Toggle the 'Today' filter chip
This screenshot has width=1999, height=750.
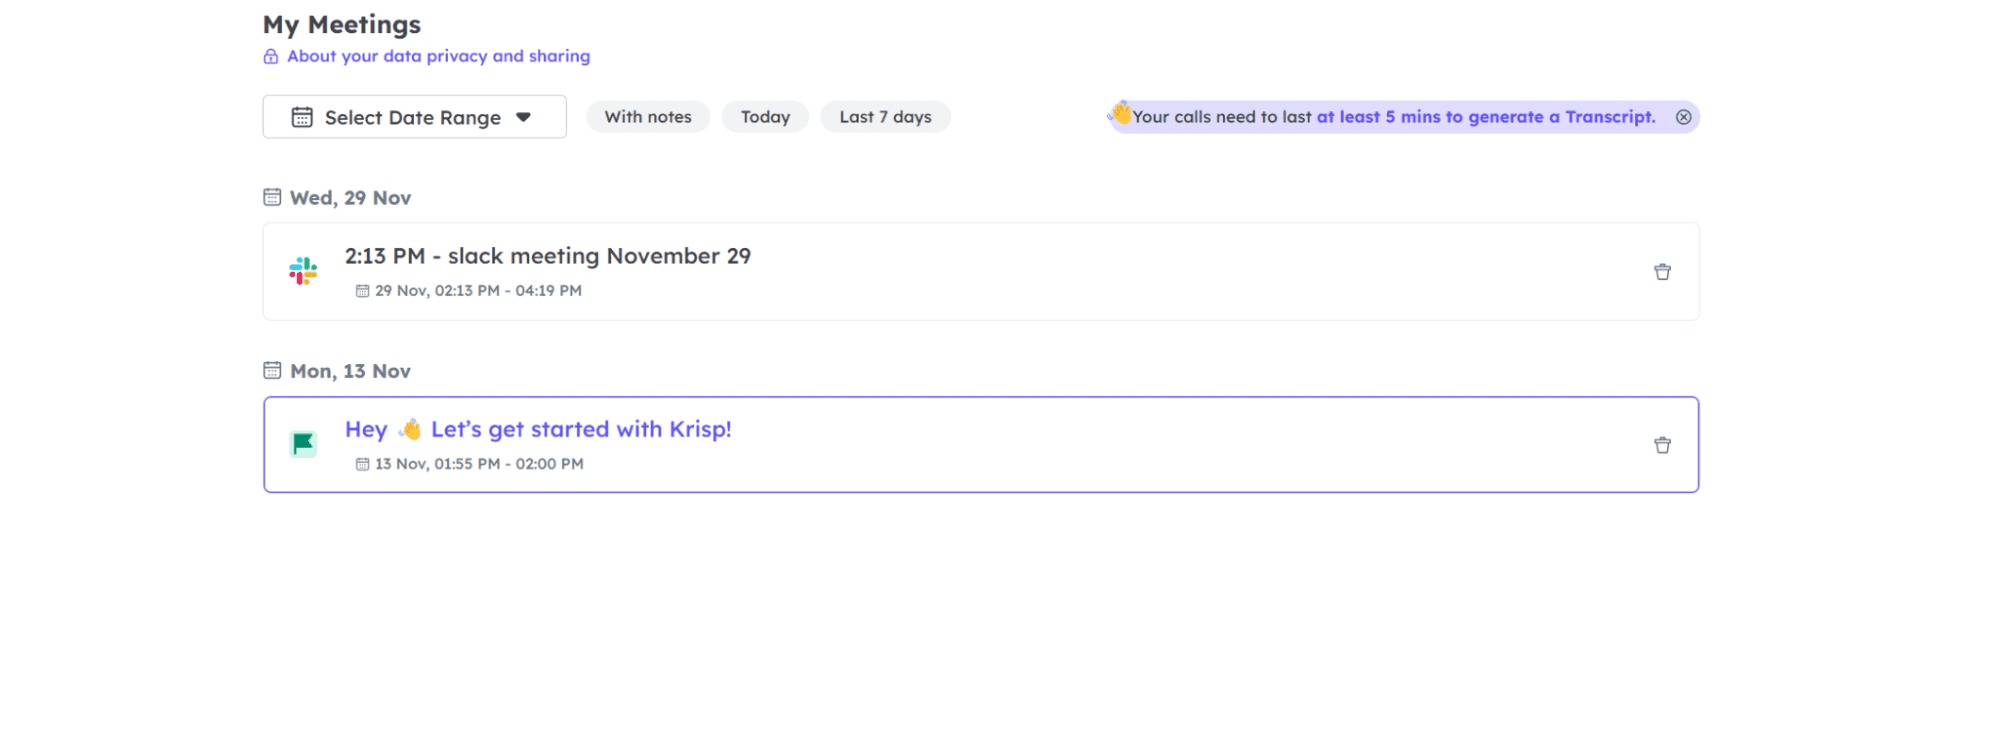(x=765, y=117)
